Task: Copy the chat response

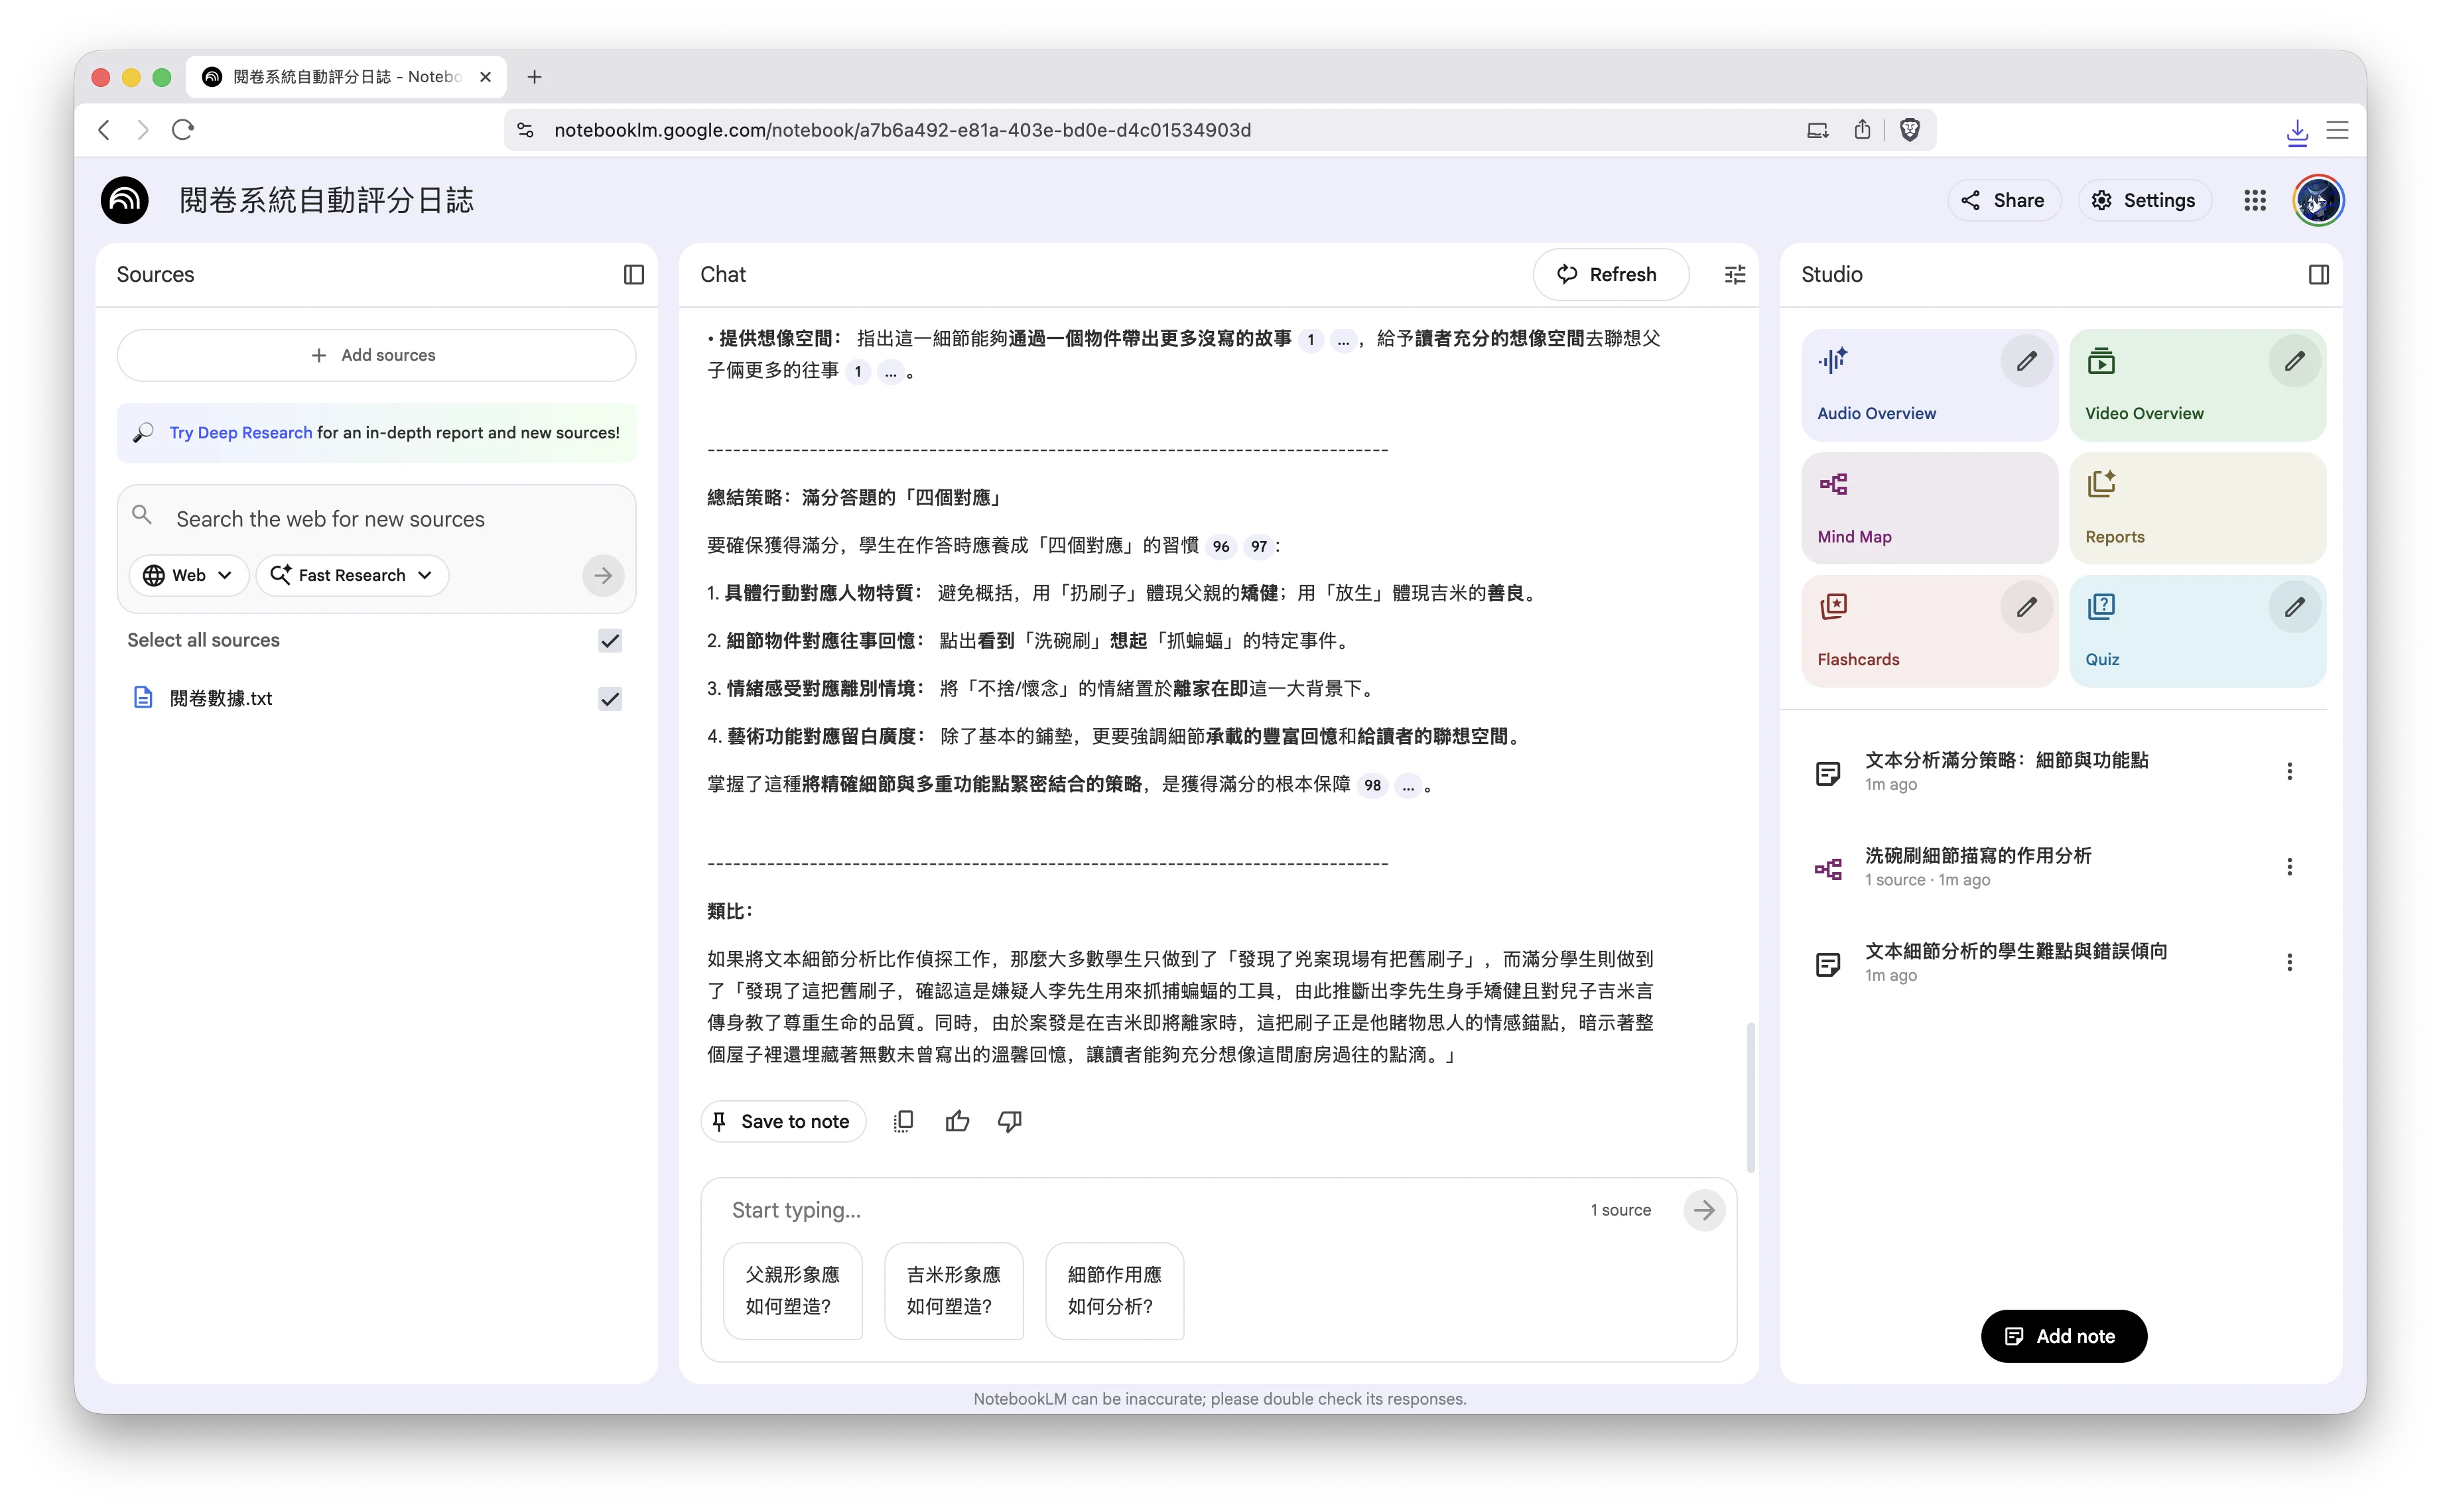Action: point(904,1121)
